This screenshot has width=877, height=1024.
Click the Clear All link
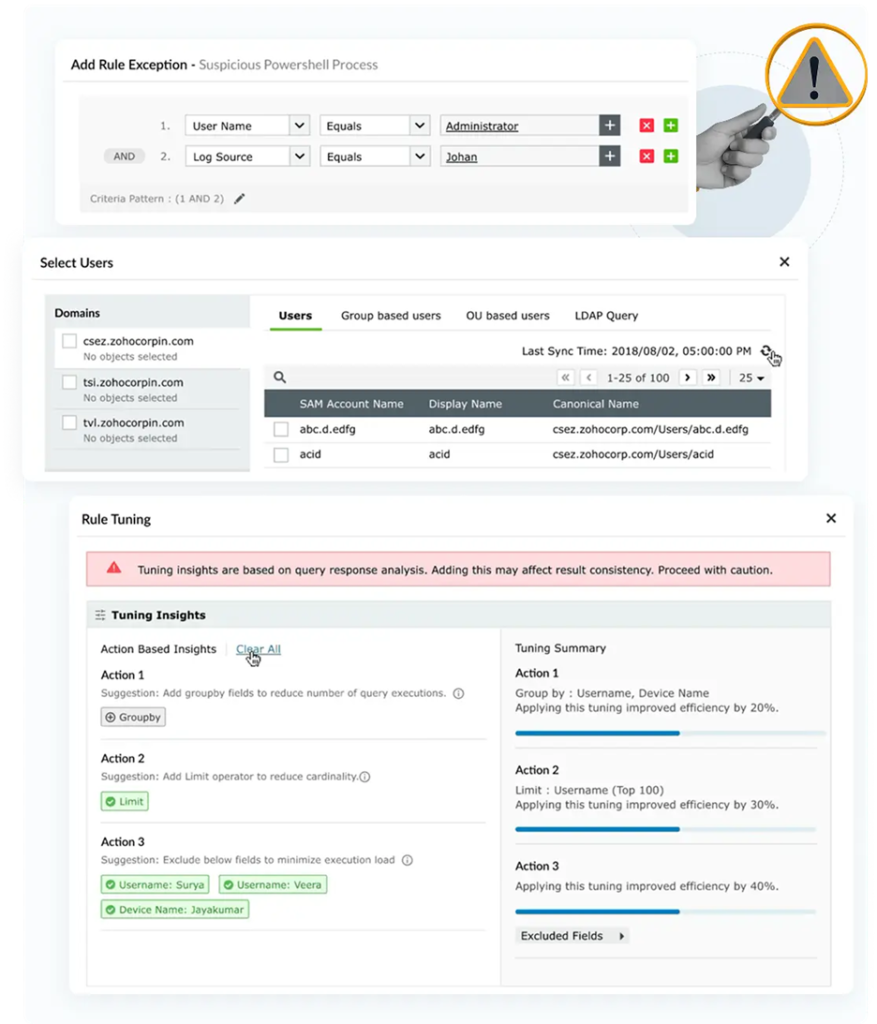click(258, 649)
